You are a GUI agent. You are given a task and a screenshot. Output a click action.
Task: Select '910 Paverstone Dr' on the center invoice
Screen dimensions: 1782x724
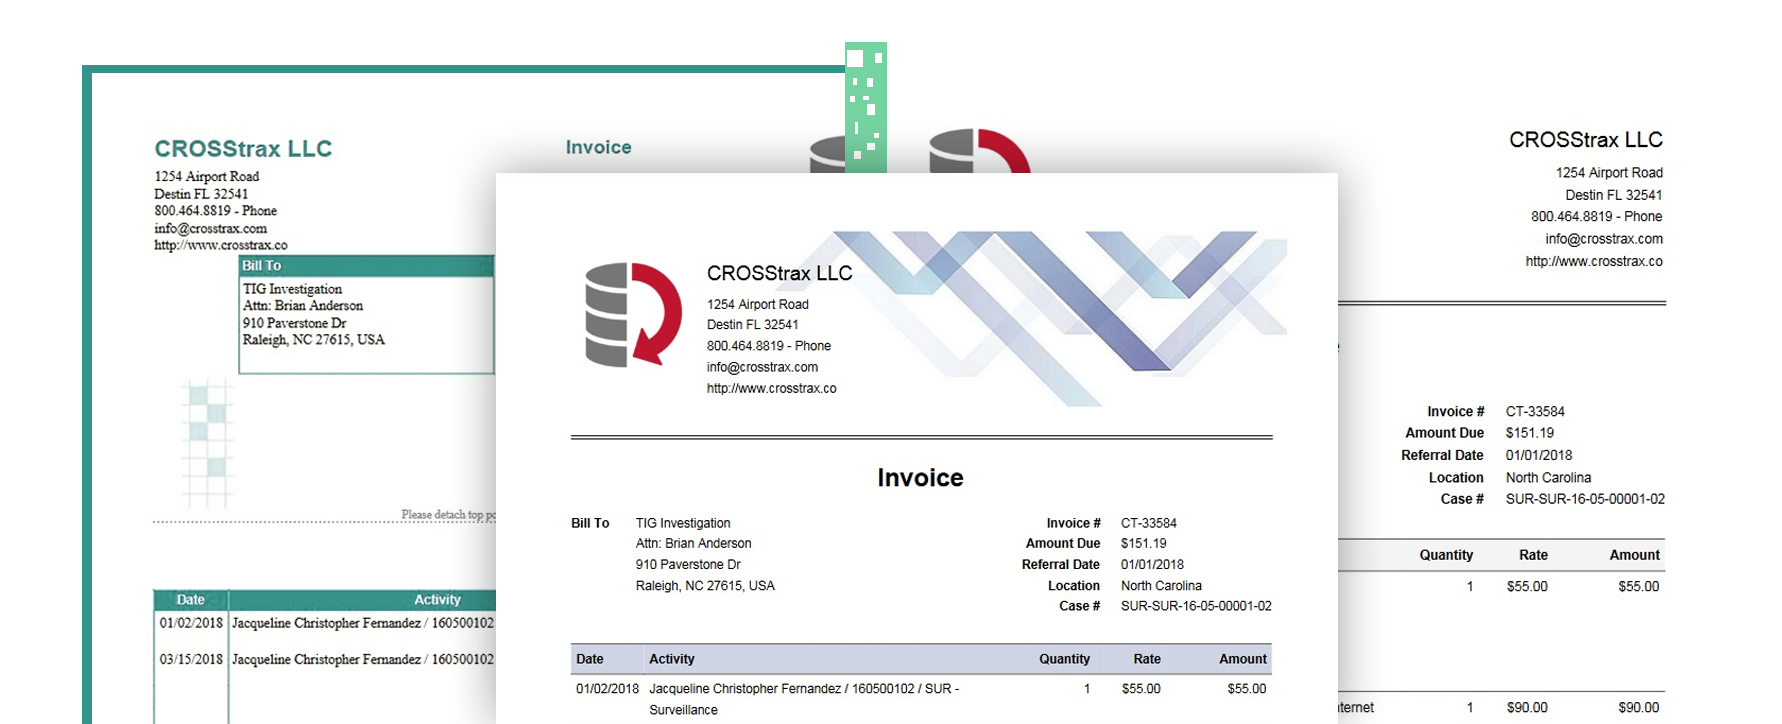(688, 564)
